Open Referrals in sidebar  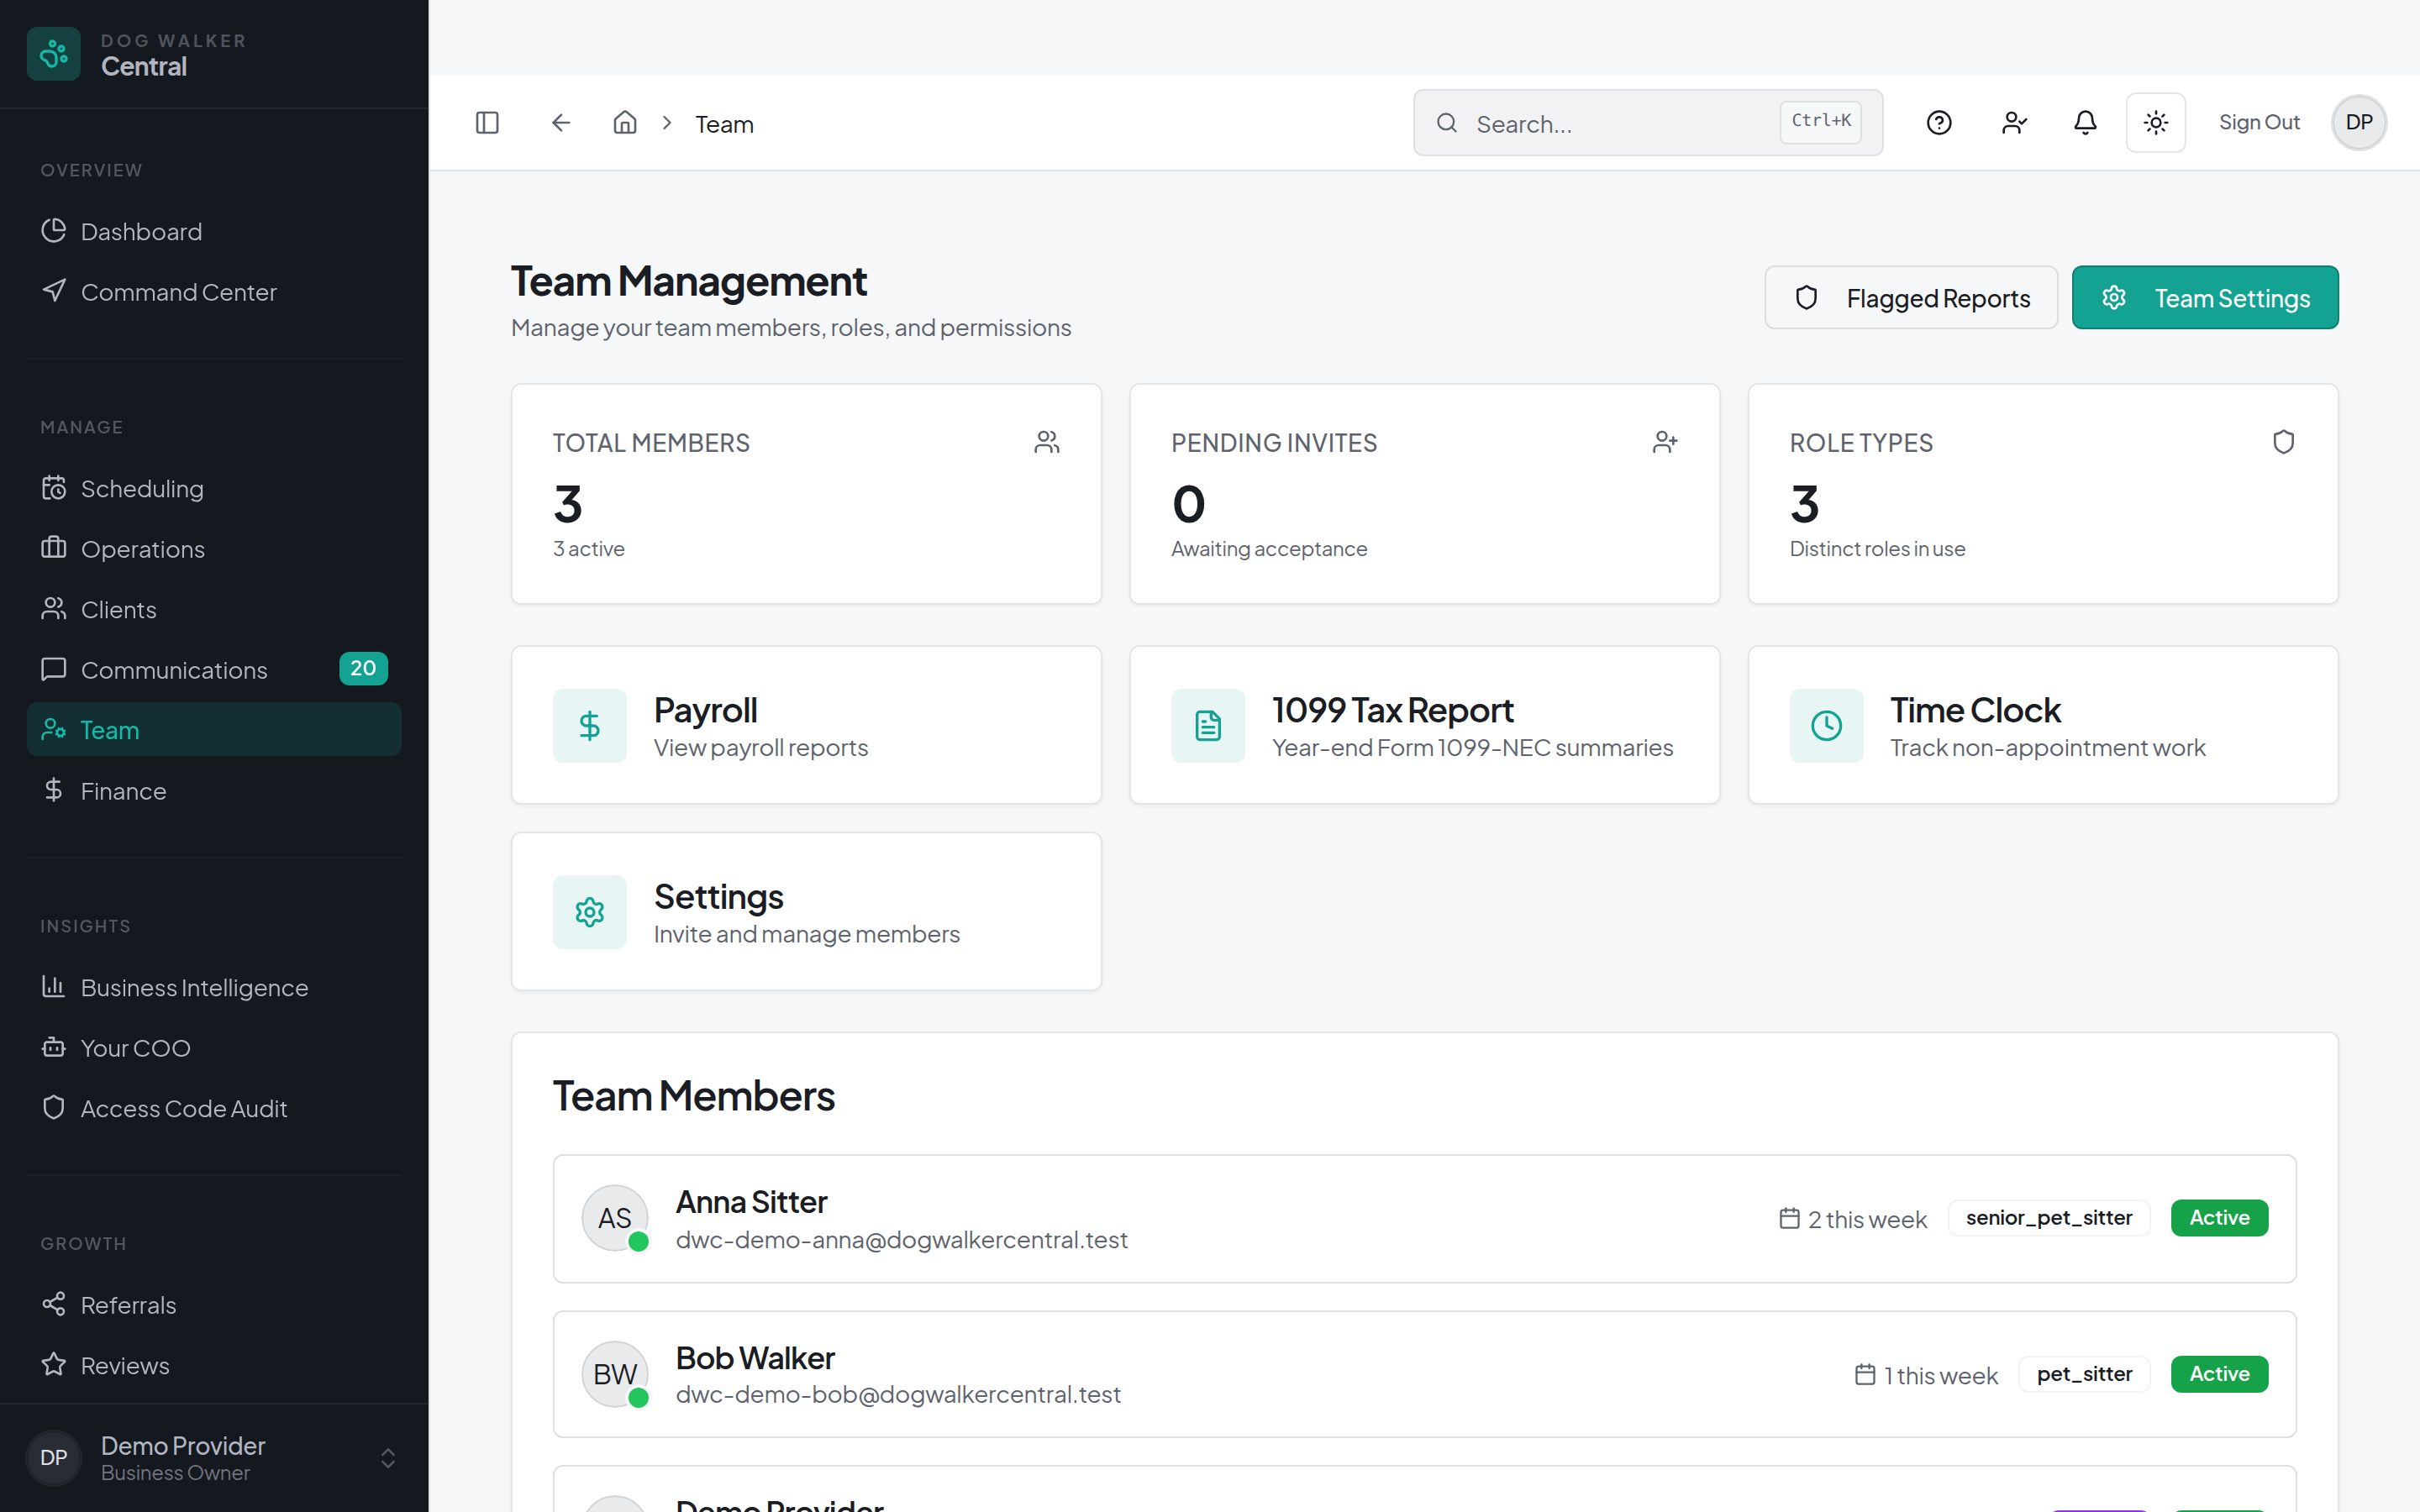214,1305
